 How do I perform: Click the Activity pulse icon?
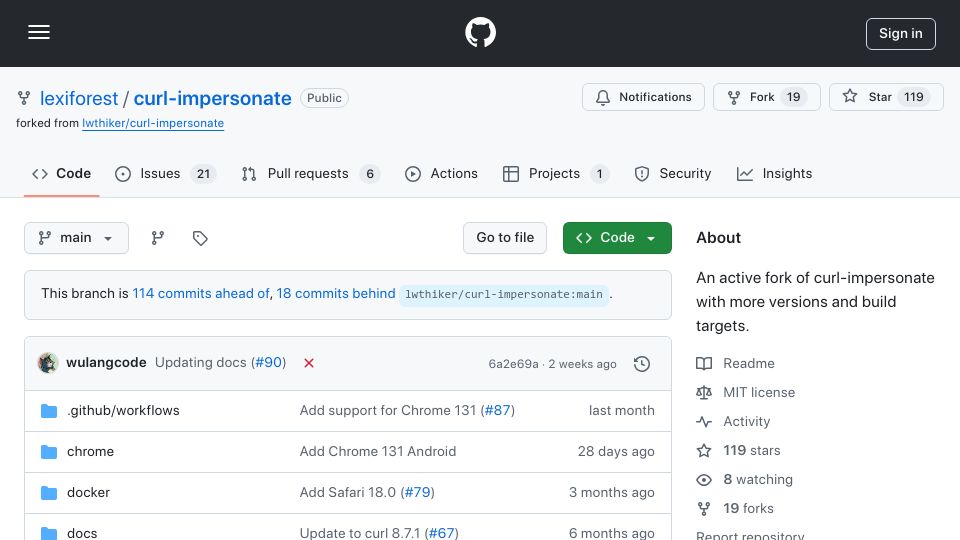coord(704,422)
